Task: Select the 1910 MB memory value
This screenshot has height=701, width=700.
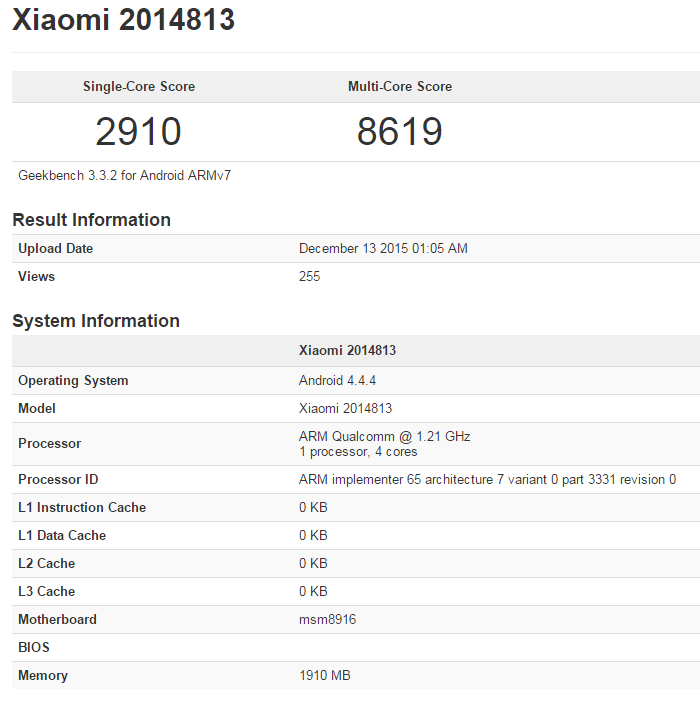Action: click(325, 676)
